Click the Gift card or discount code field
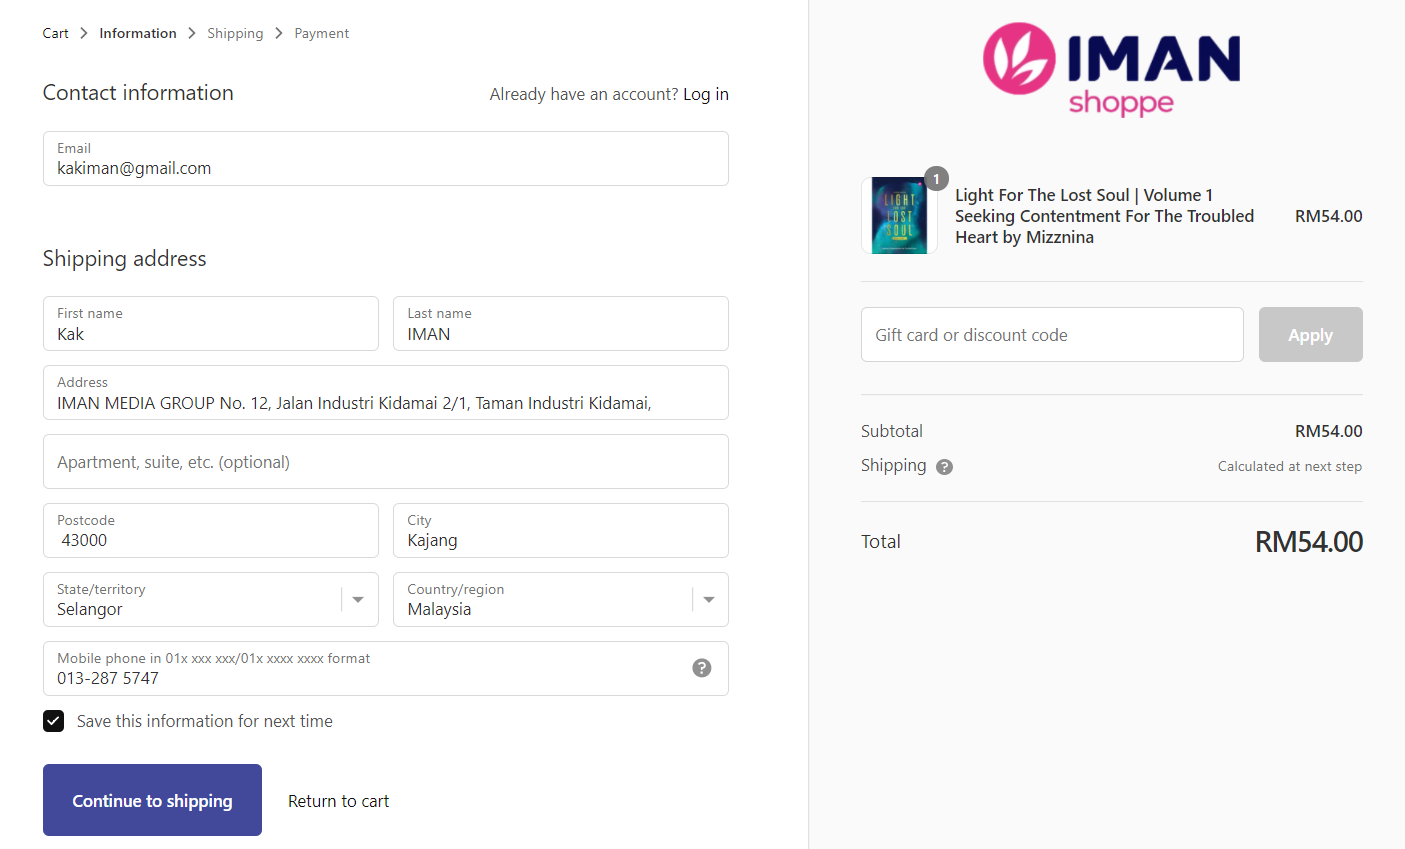 [1052, 335]
